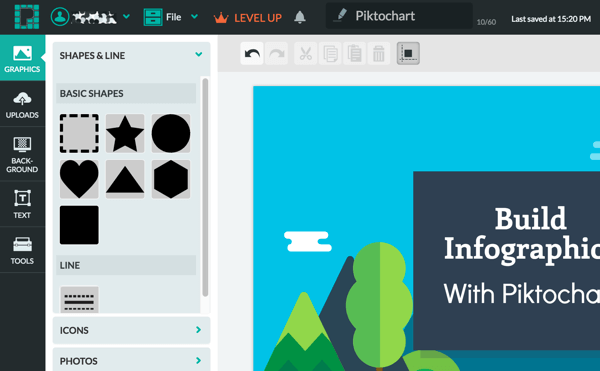Screen dimensions: 600x371
Task: Click the 'Last saved at 15:20 PM' text
Action: (551, 19)
